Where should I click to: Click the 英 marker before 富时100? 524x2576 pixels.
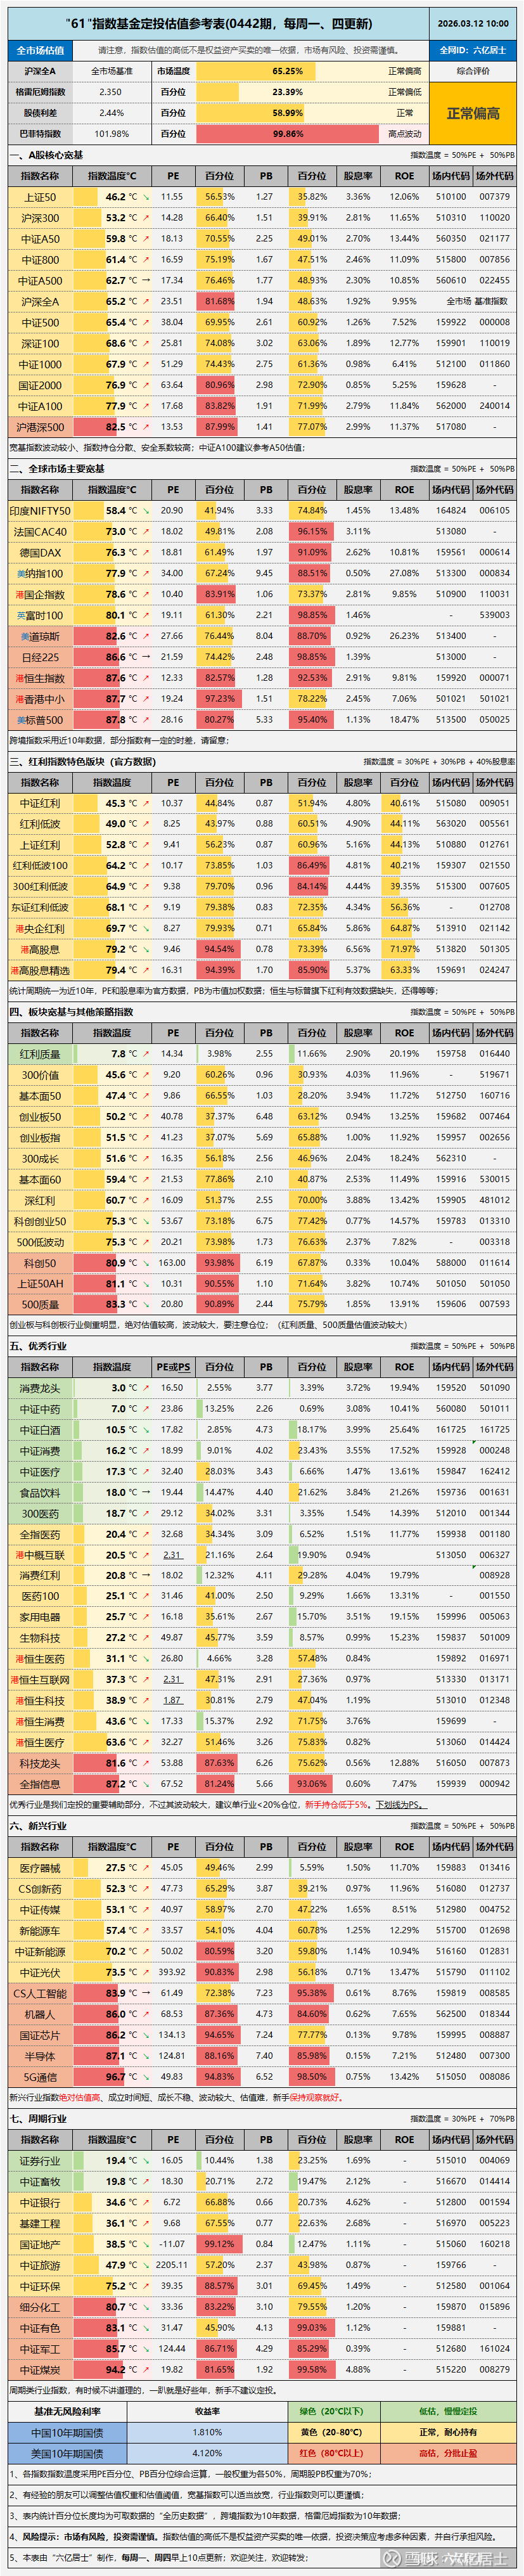pos(21,616)
